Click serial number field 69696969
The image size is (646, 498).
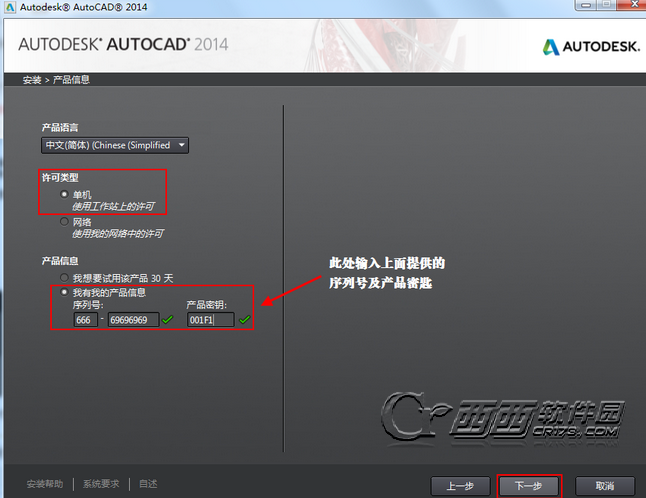[x=133, y=320]
